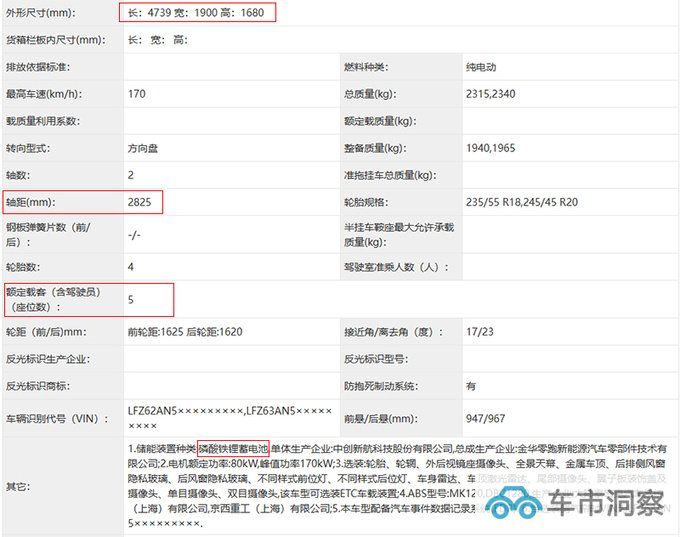Image resolution: width=680 pixels, height=537 pixels.
Task: Select the top speed value 170
Action: pyautogui.click(x=137, y=94)
